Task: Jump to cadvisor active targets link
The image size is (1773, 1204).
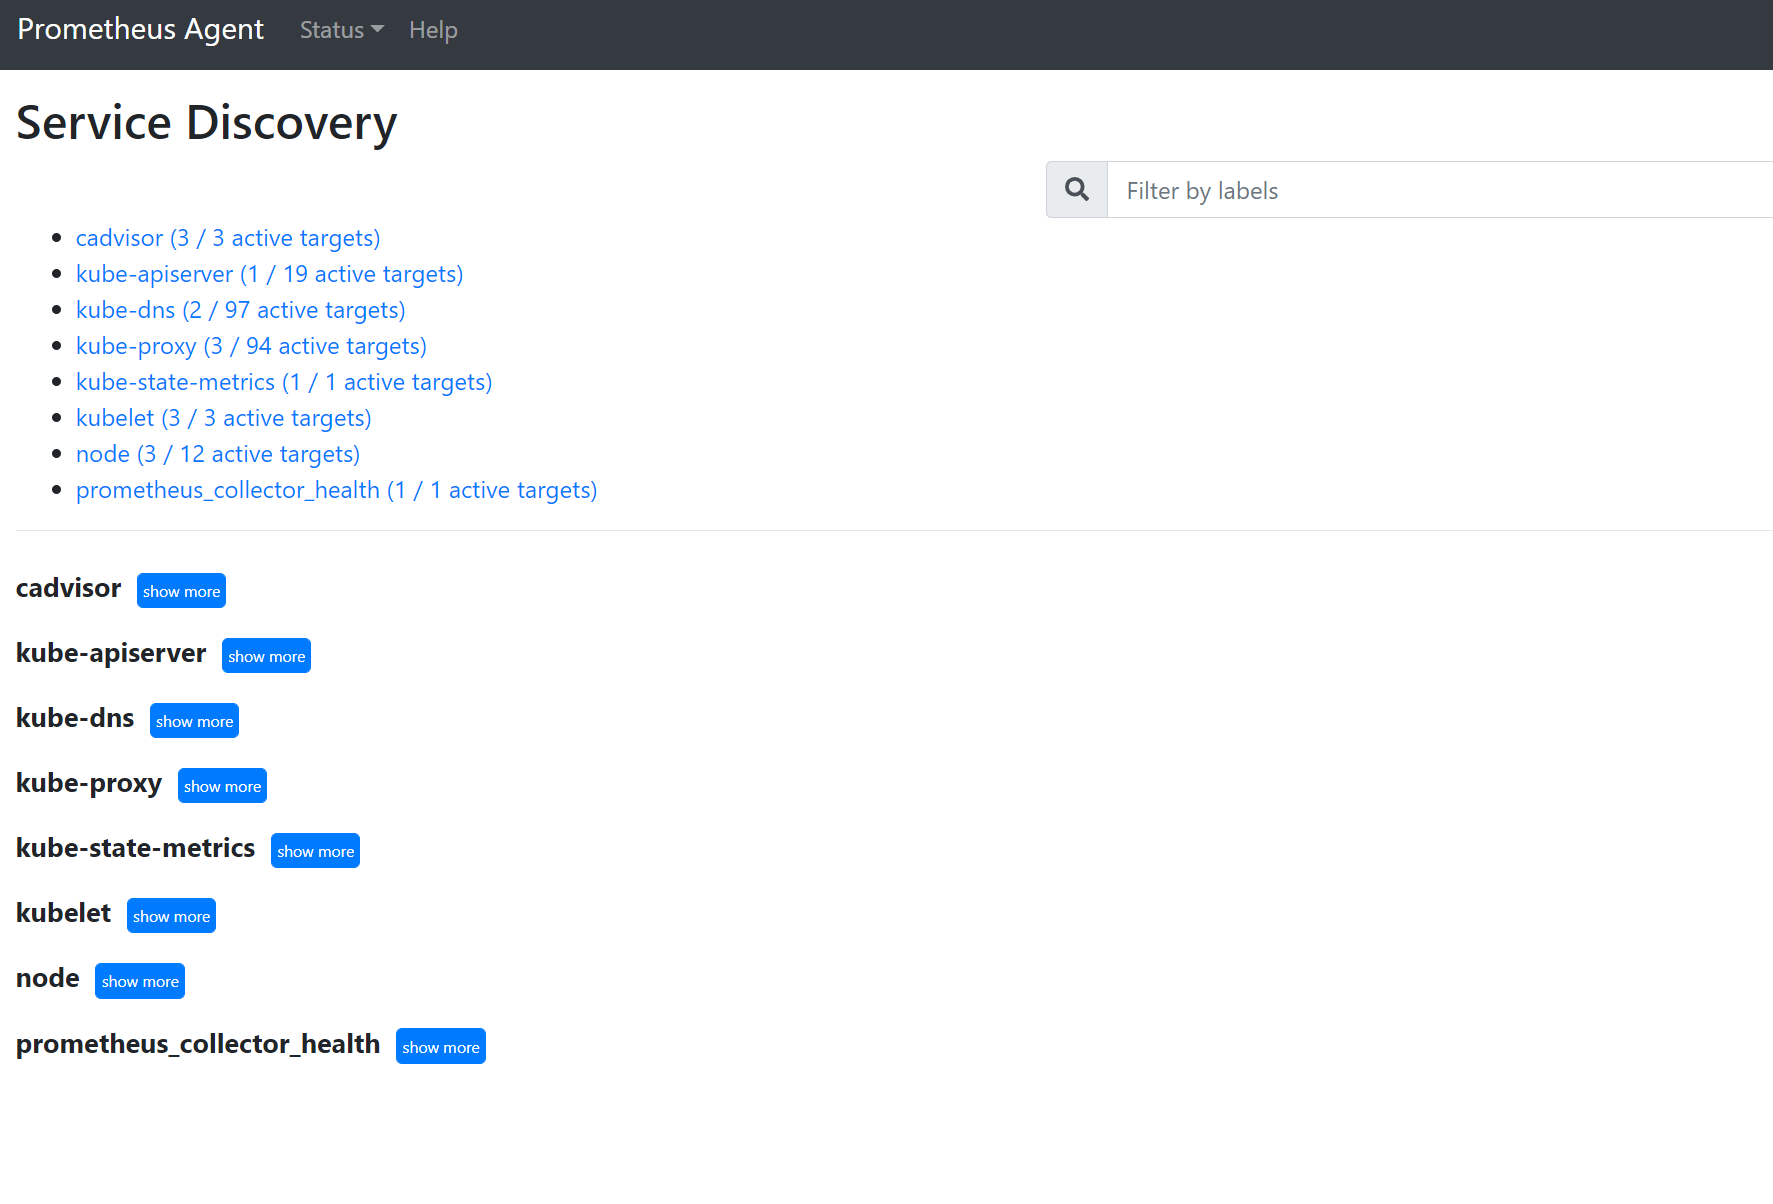Action: coord(228,238)
